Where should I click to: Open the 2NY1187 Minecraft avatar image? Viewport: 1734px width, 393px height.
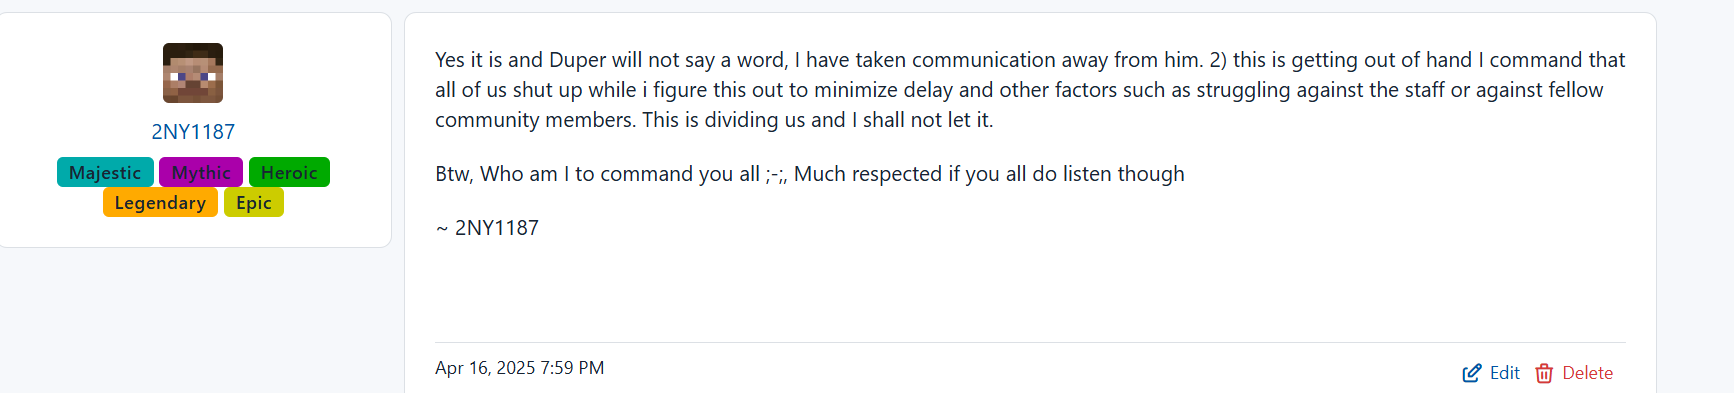[193, 73]
